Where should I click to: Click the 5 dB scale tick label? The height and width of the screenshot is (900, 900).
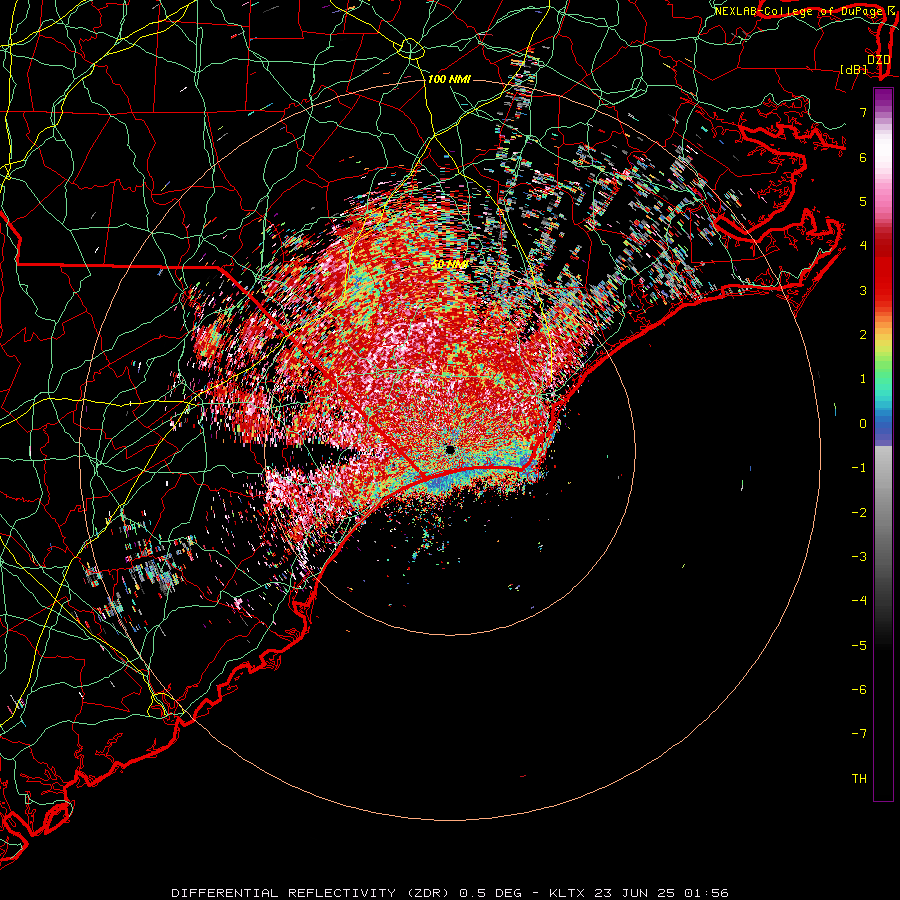863,201
